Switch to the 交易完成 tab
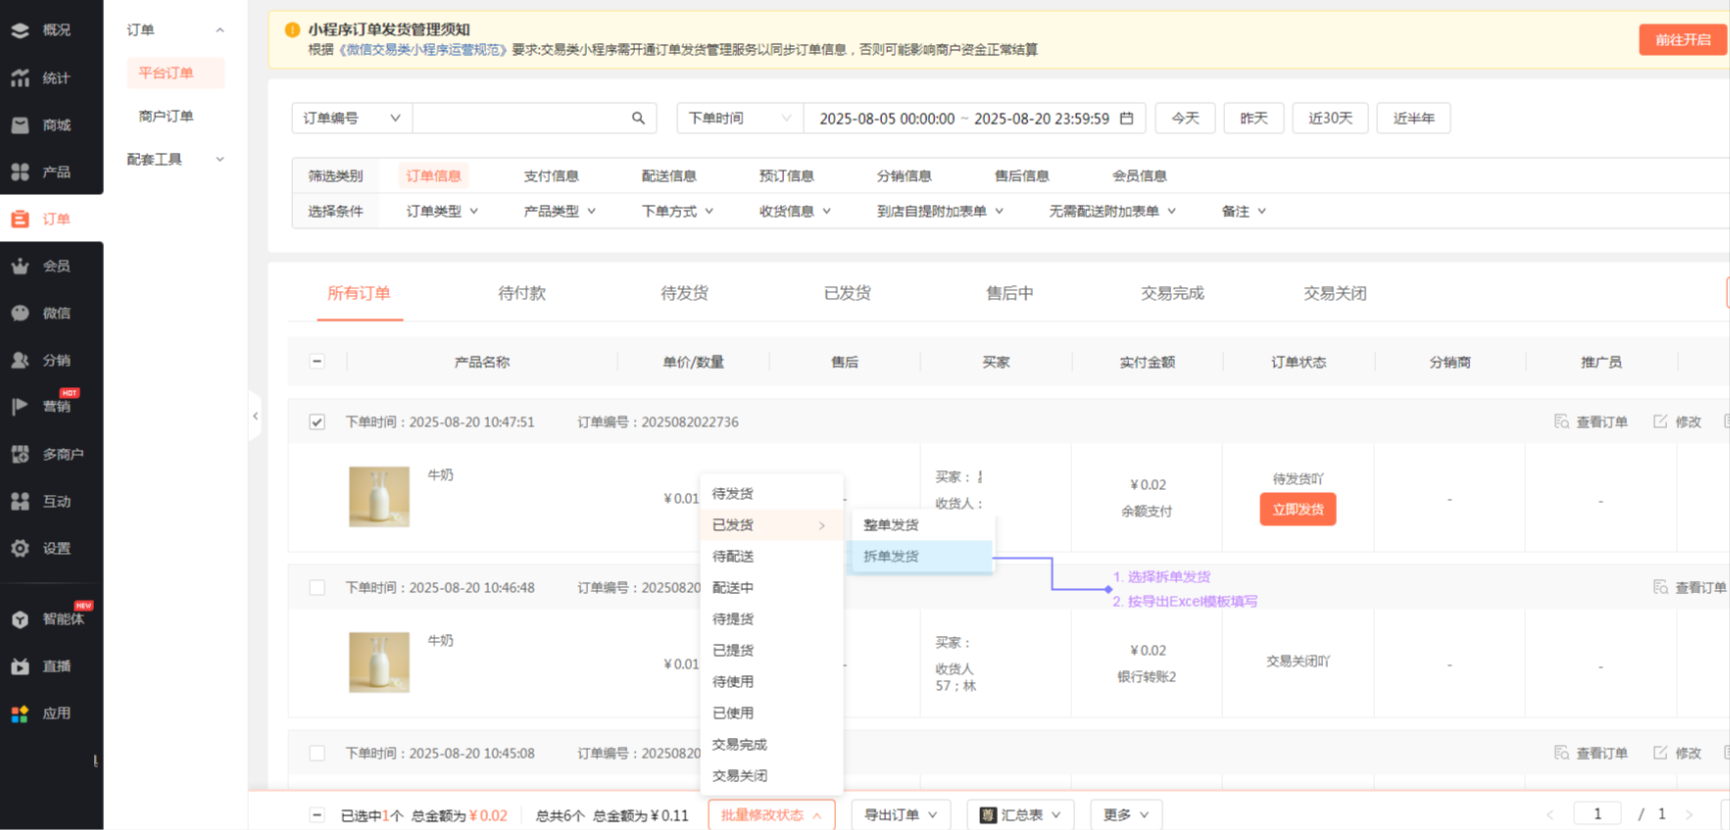The width and height of the screenshot is (1730, 830). 1173,293
